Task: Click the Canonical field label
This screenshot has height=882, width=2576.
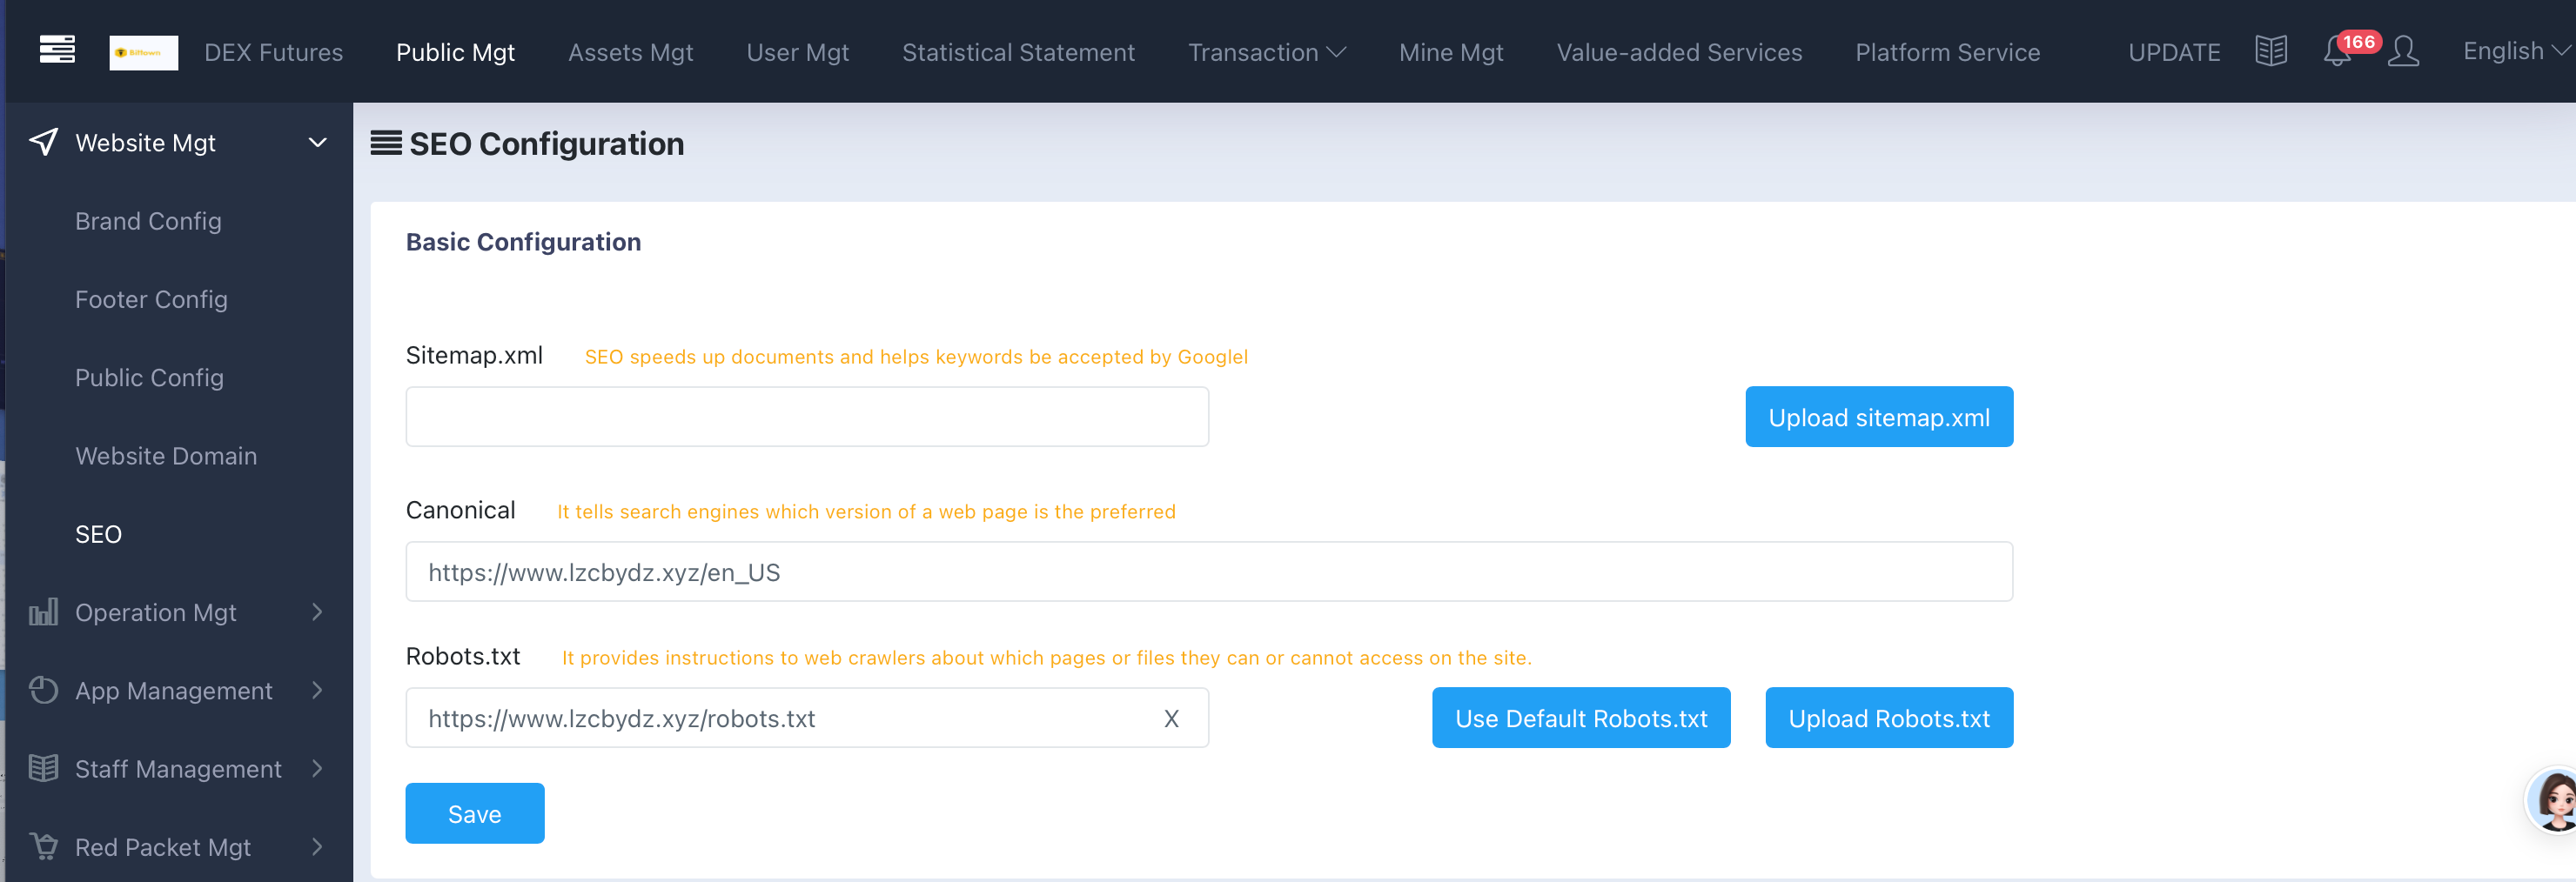Action: (x=460, y=510)
